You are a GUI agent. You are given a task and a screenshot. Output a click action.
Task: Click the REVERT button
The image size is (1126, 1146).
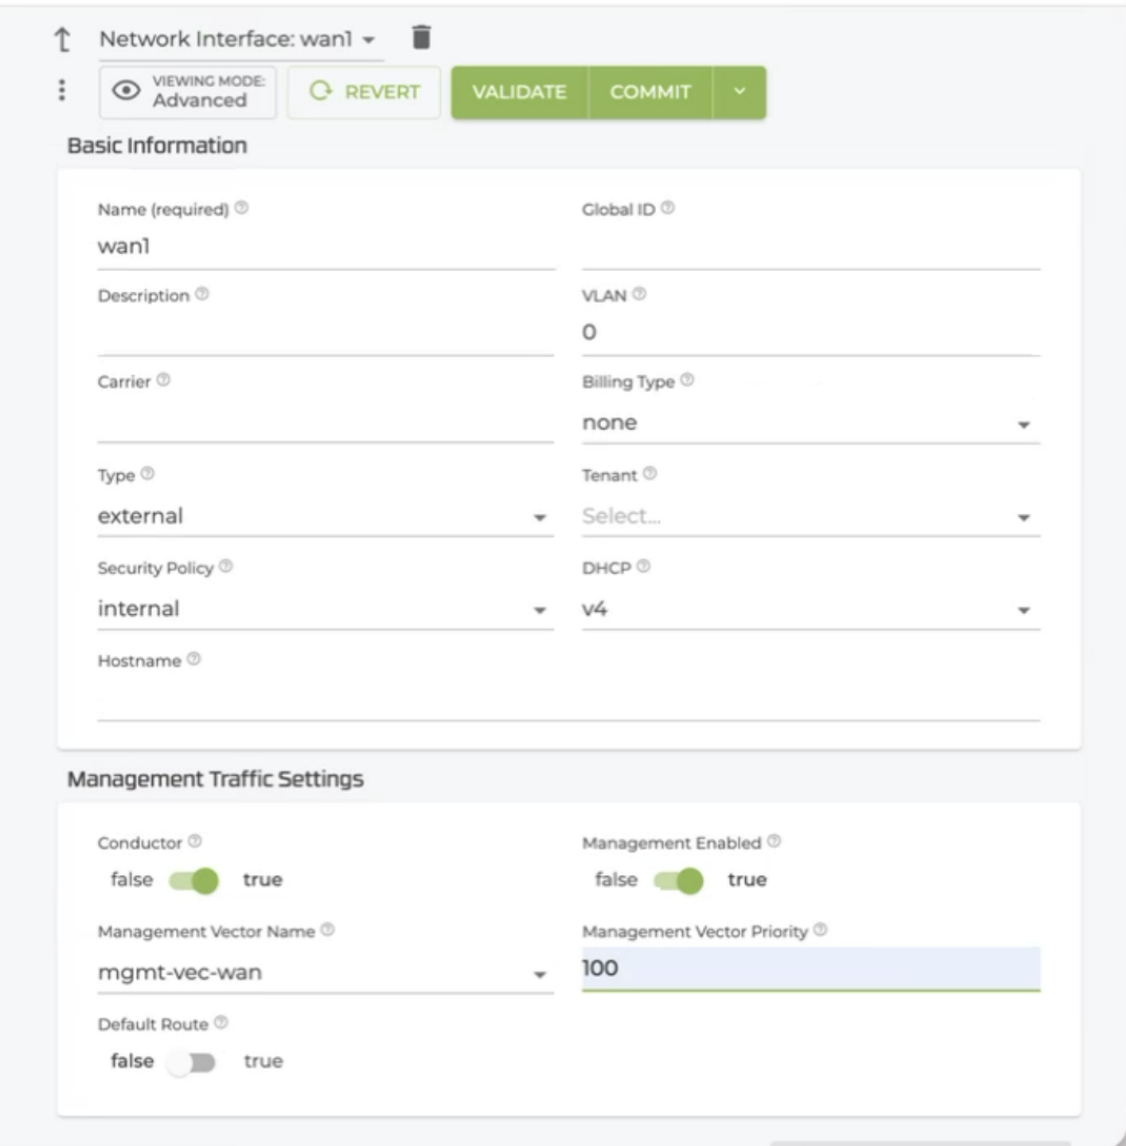pos(364,92)
